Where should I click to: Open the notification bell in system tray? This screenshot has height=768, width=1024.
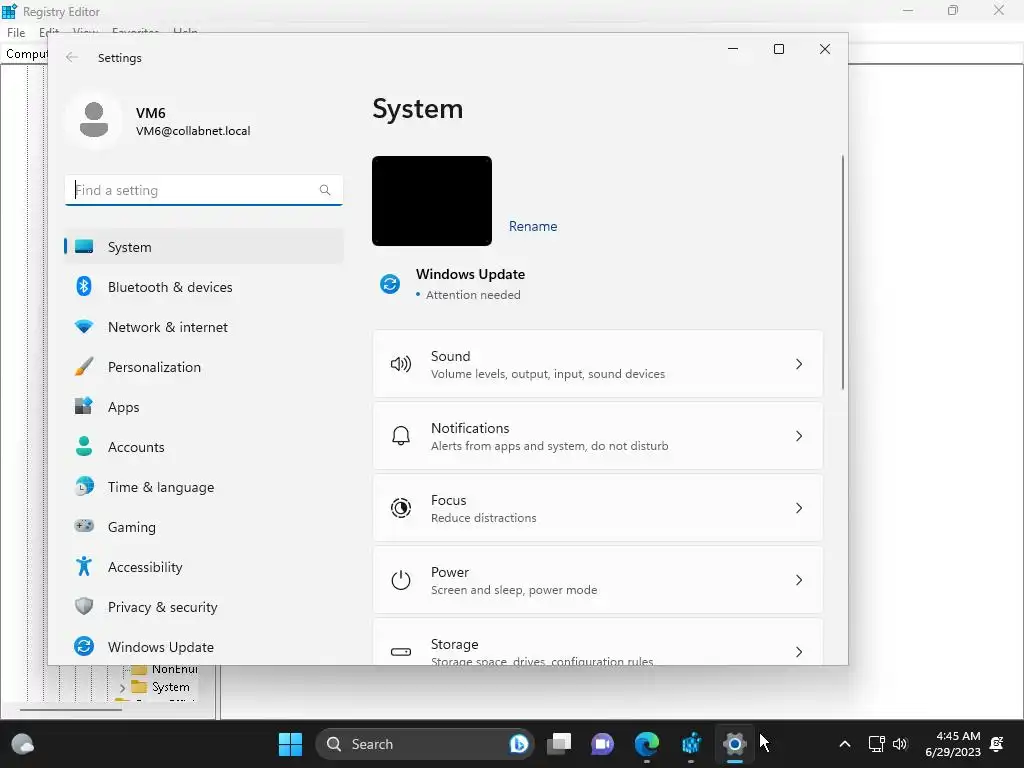[x=997, y=744]
